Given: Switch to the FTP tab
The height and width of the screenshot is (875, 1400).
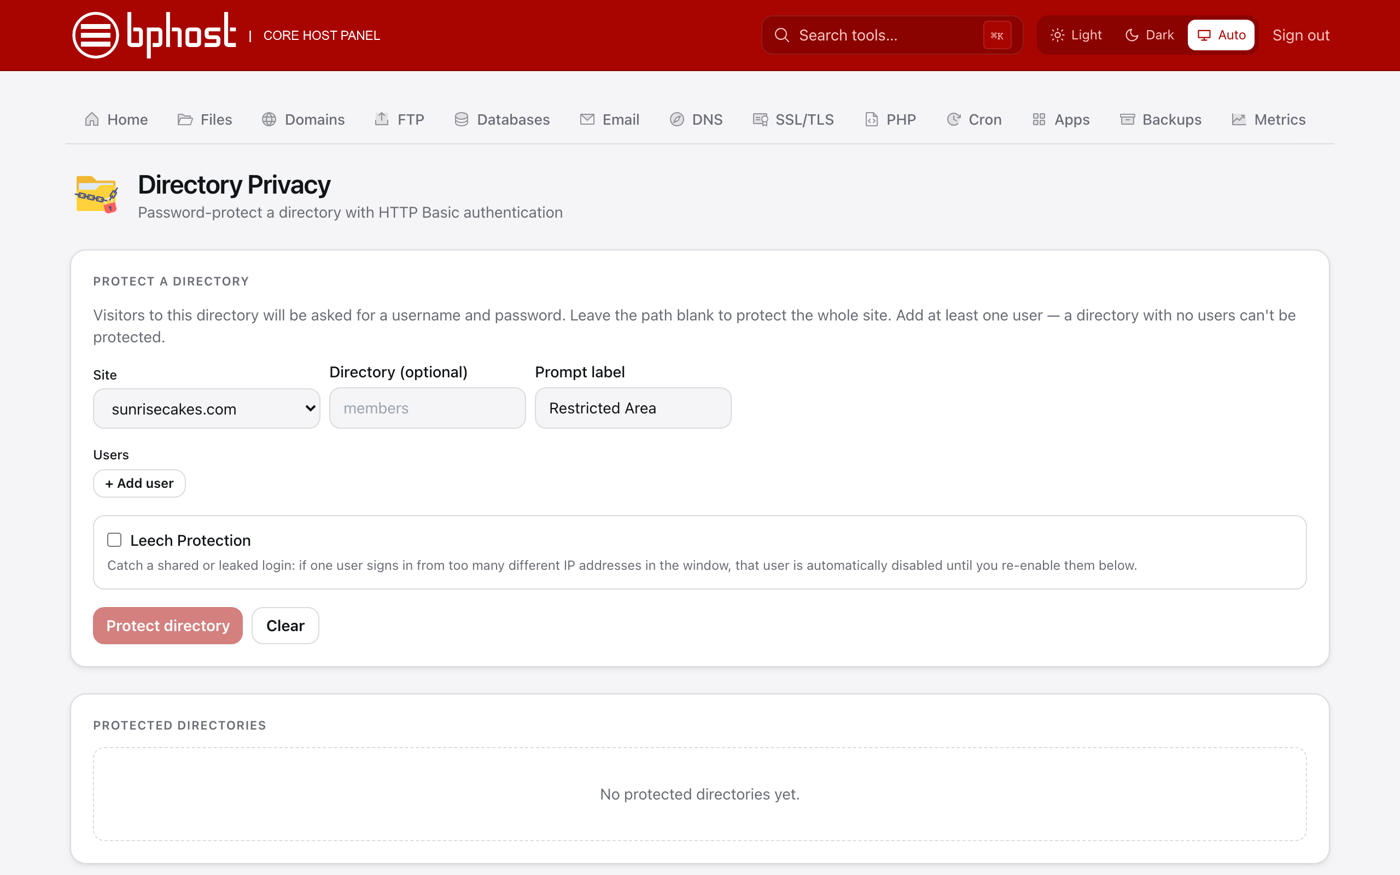Looking at the screenshot, I should coord(399,119).
